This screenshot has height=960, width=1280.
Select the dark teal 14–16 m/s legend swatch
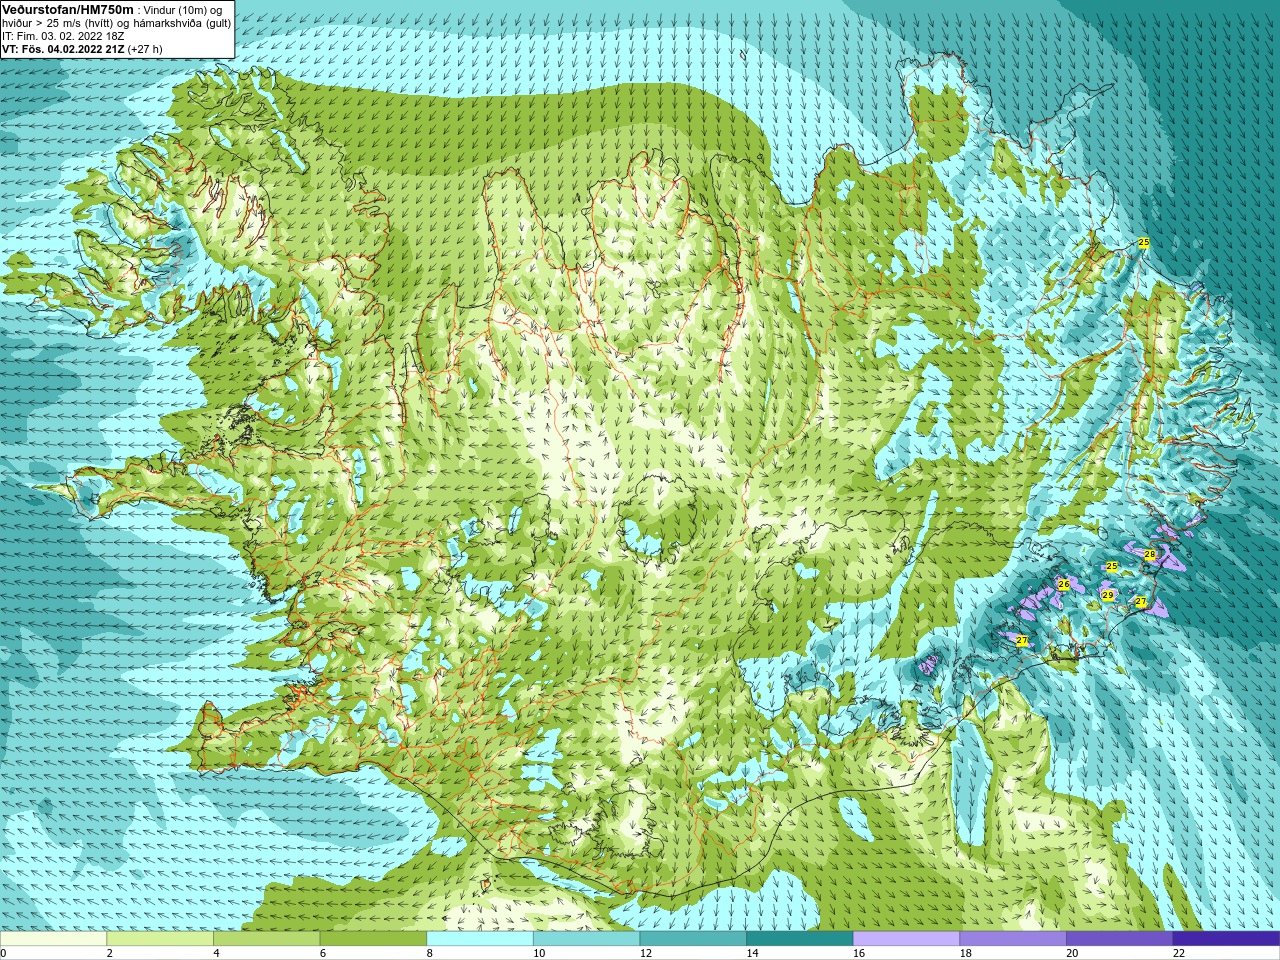(x=800, y=939)
